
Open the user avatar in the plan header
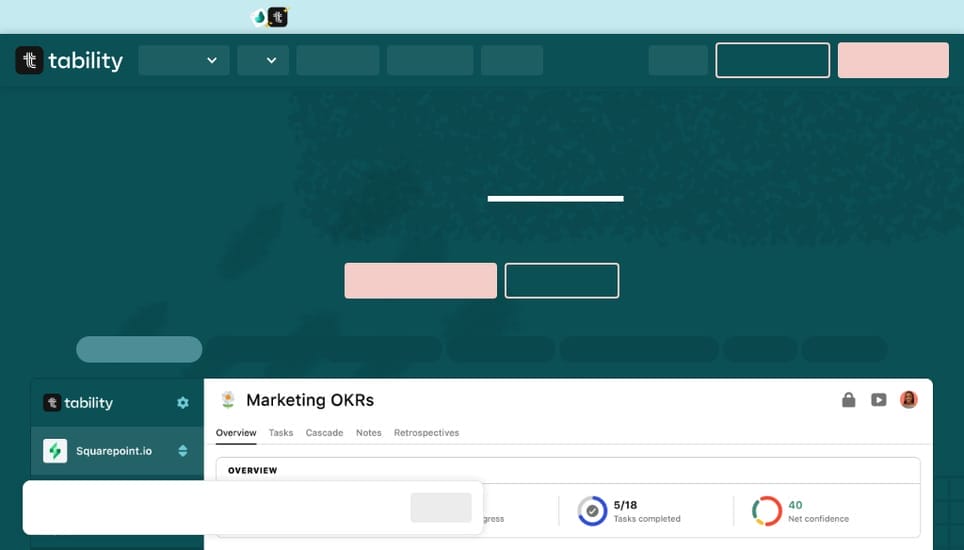pyautogui.click(x=908, y=400)
